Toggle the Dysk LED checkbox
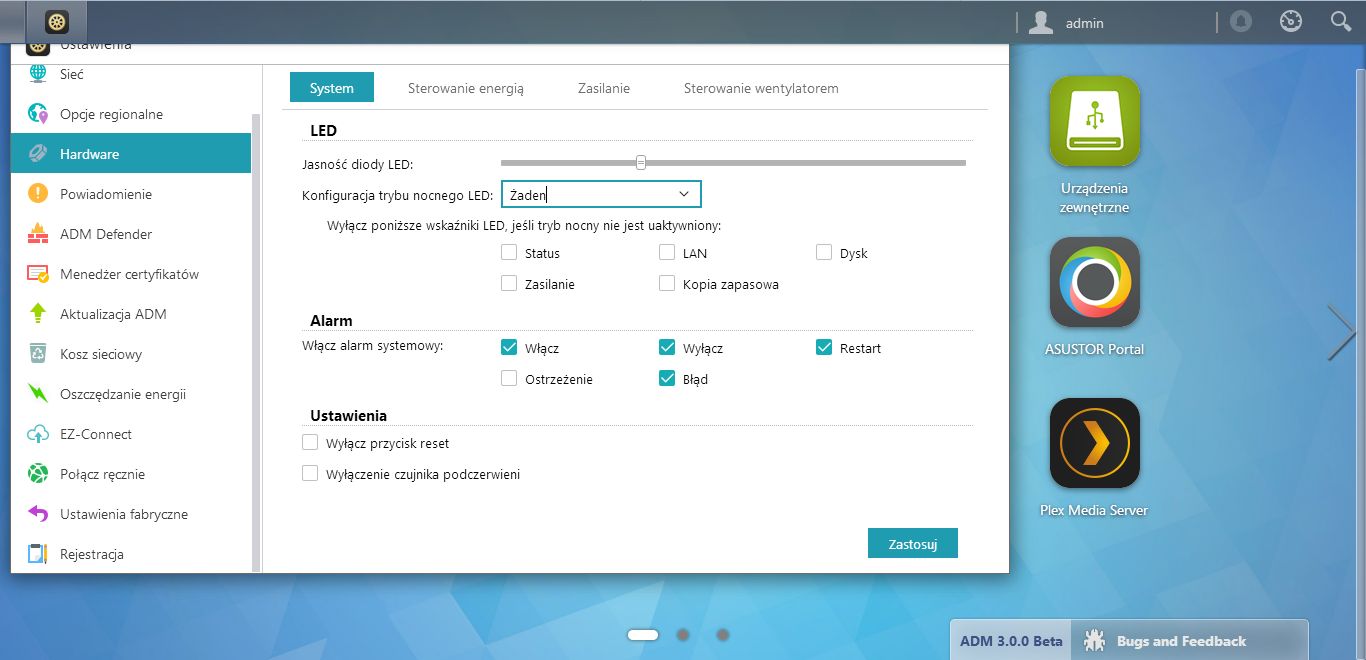 pyautogui.click(x=824, y=253)
